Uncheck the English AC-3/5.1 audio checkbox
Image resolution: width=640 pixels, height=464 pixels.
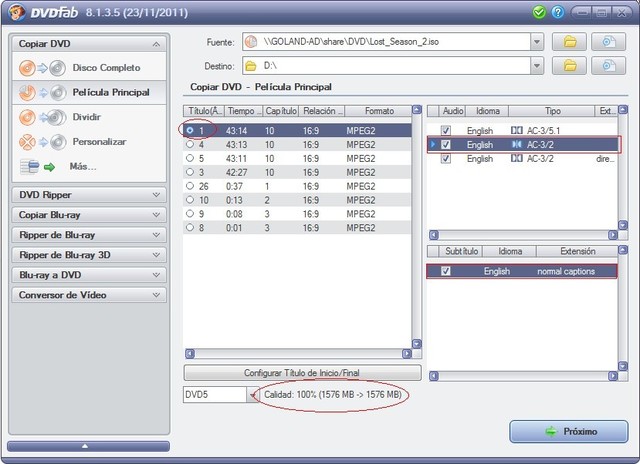click(446, 131)
